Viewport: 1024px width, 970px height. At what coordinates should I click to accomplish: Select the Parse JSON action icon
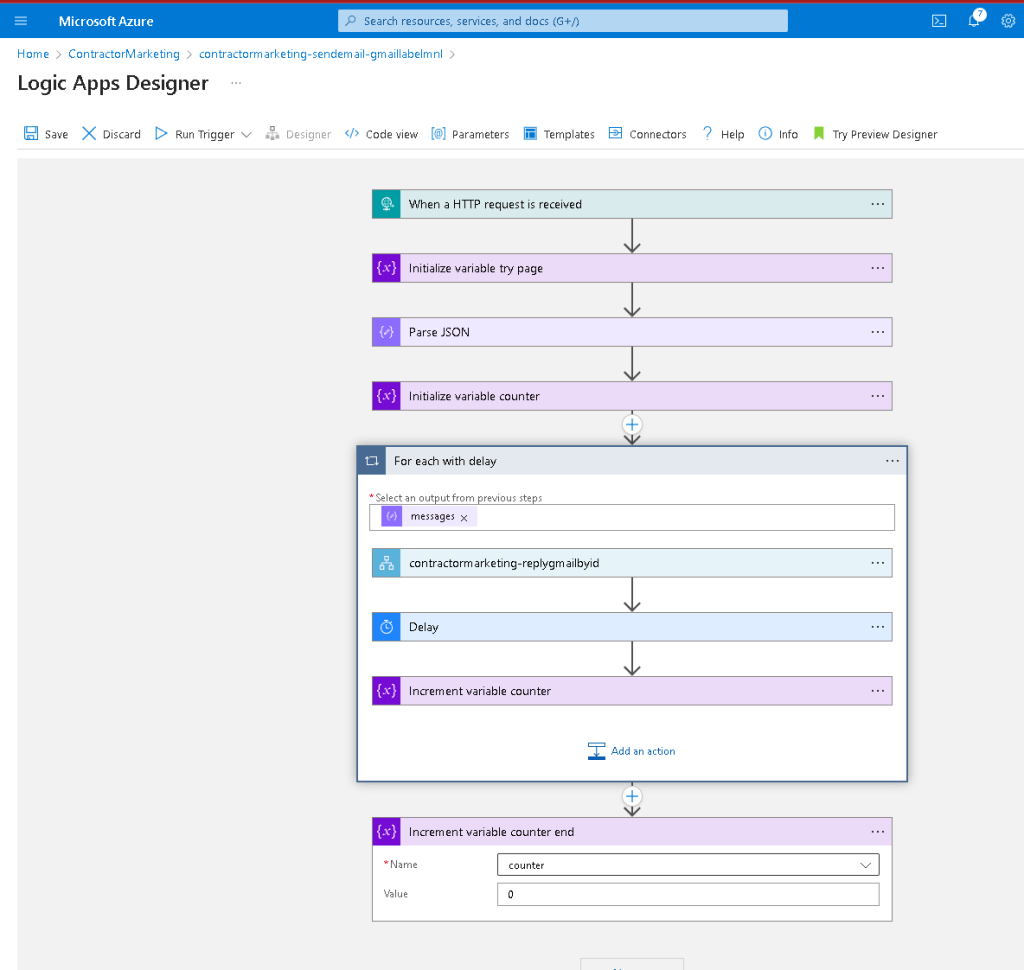point(387,332)
